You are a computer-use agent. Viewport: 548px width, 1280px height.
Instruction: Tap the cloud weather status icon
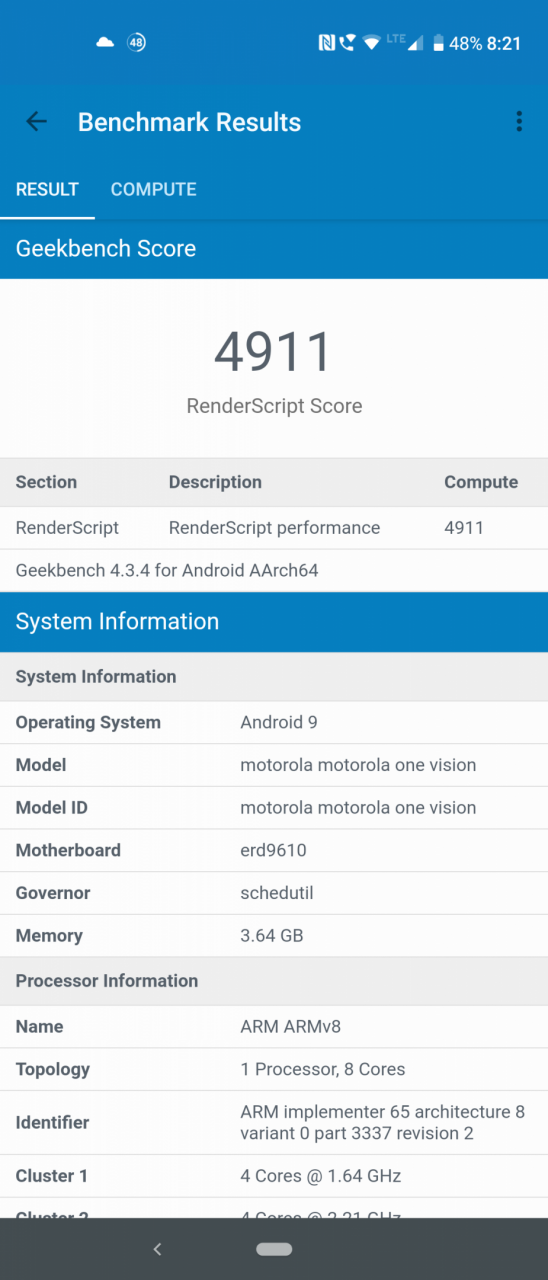tap(105, 43)
